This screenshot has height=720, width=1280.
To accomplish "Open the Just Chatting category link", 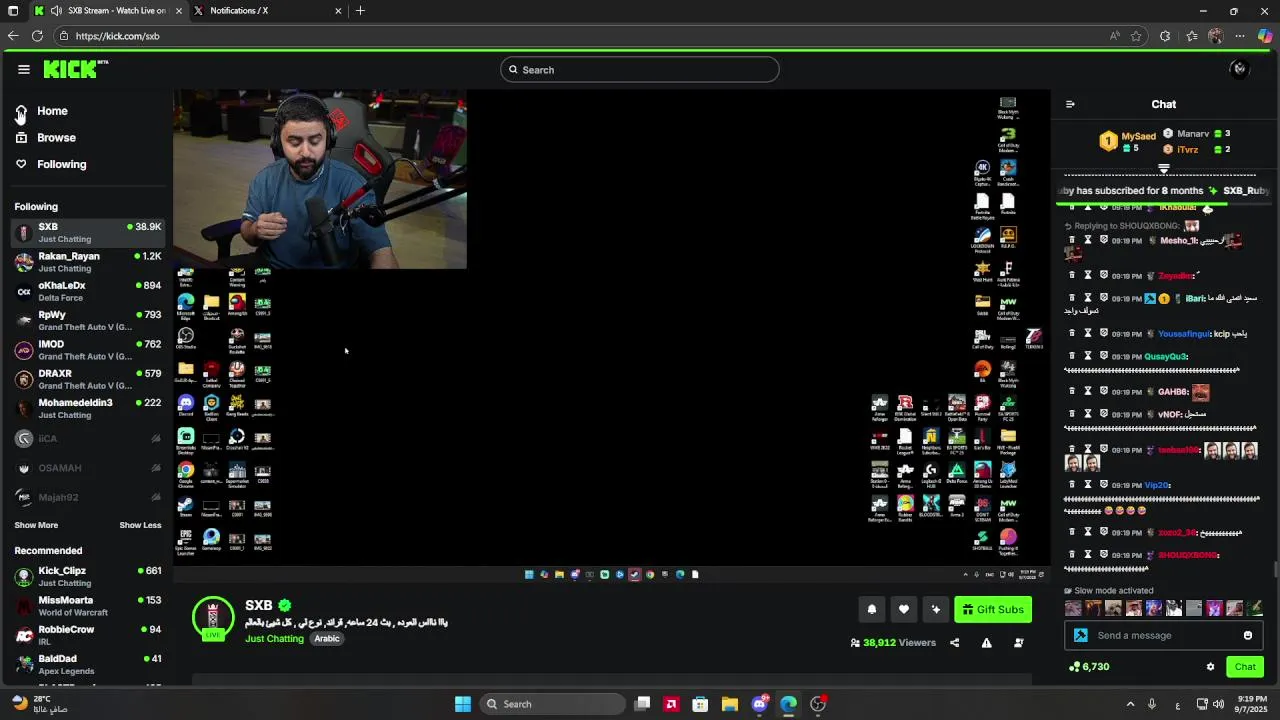I will [274, 638].
